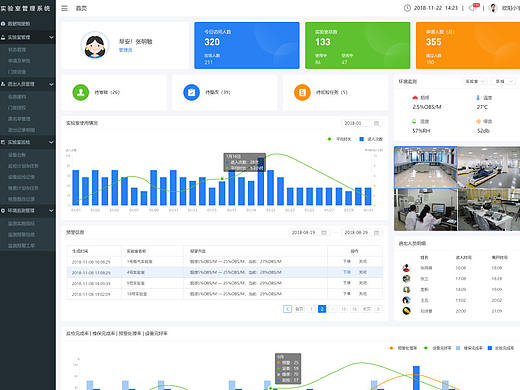Screen dimensions: 520x390
Task: Click the orange noise icon above 52db
Action: point(478,121)
